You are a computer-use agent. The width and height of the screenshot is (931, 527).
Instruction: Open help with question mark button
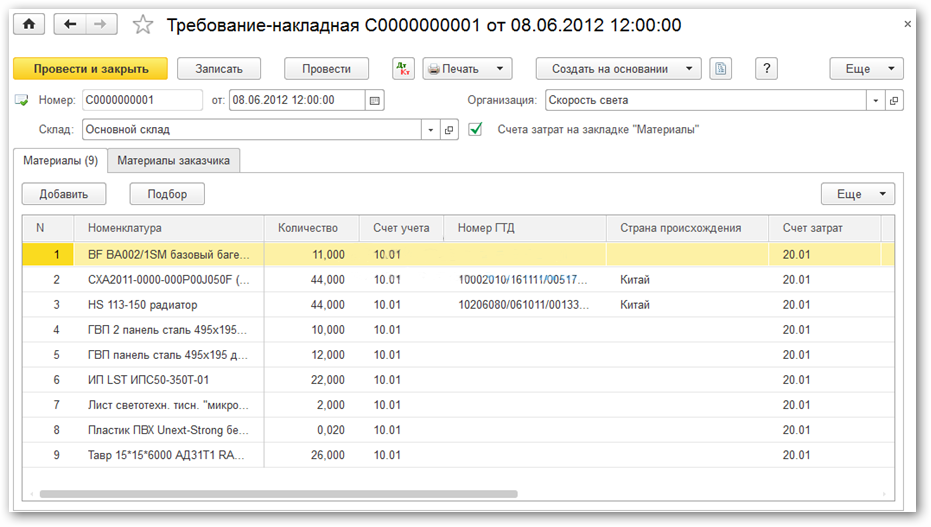coord(767,69)
